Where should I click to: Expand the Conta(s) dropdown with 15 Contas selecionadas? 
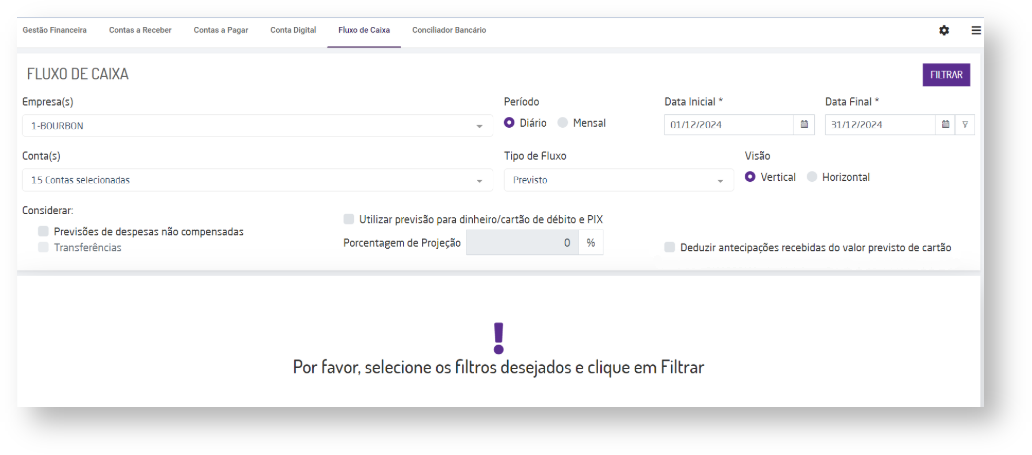[257, 180]
